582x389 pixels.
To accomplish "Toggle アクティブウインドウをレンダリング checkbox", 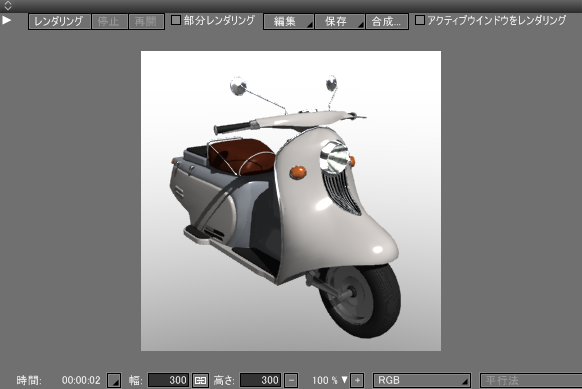I will 419,20.
